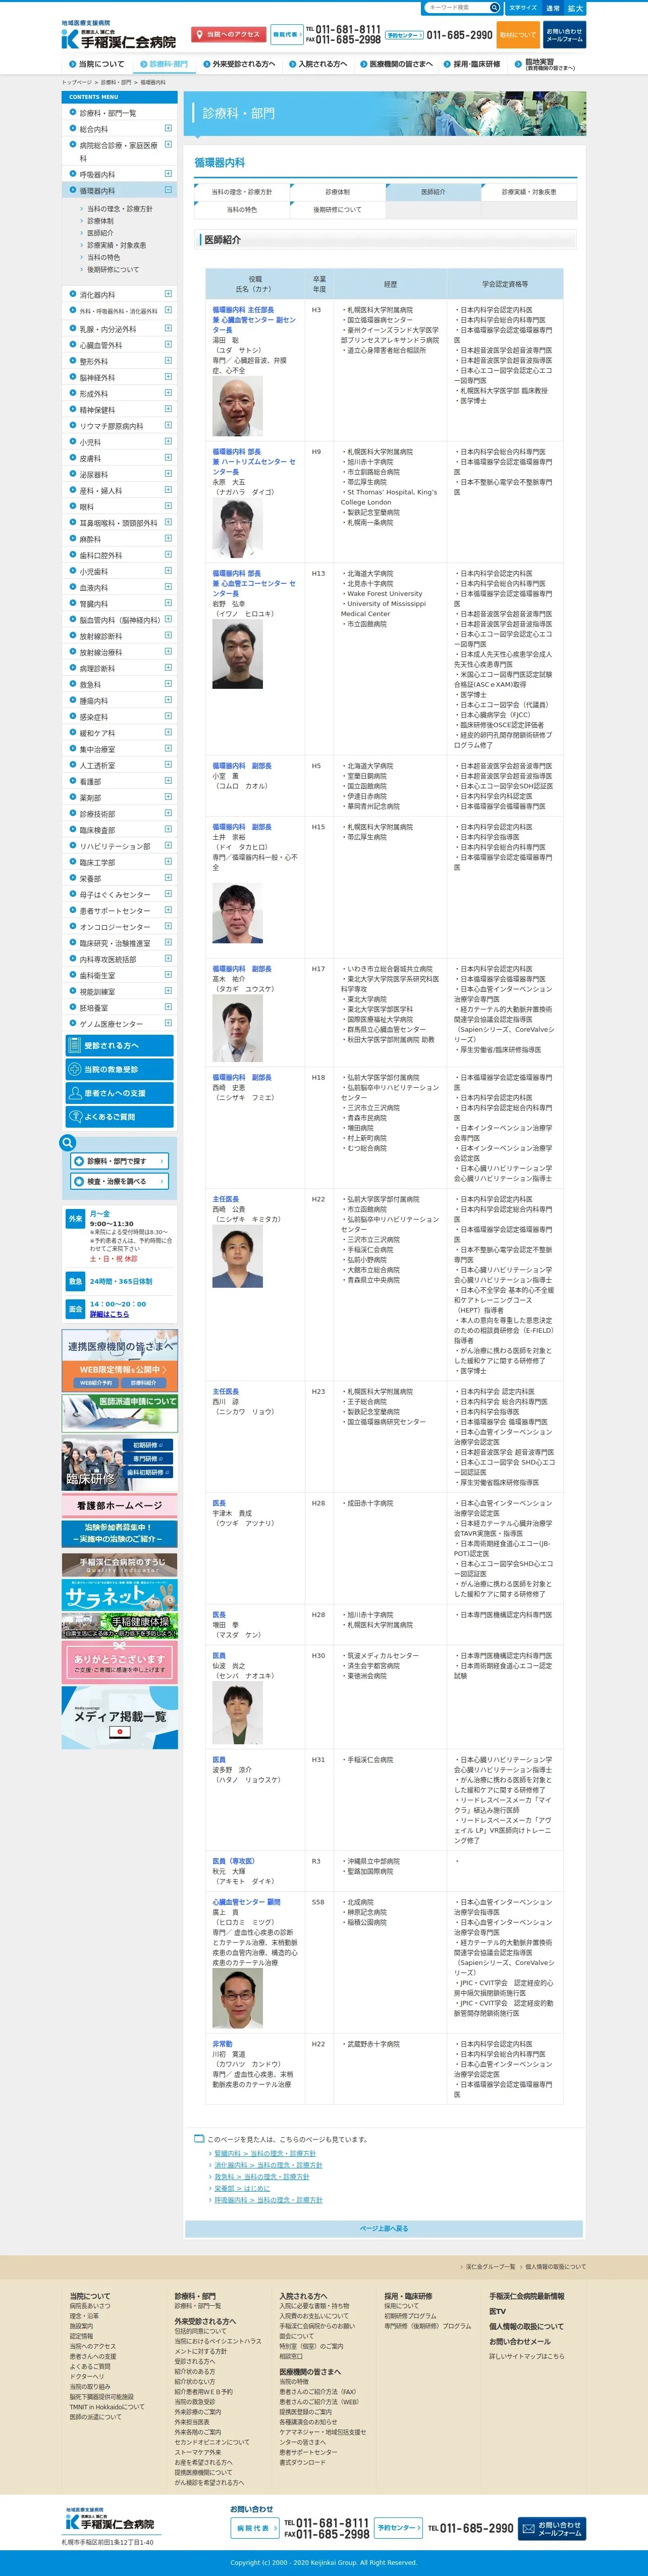Expand the 総合内科 sidebar section
The image size is (648, 2576).
tap(168, 129)
